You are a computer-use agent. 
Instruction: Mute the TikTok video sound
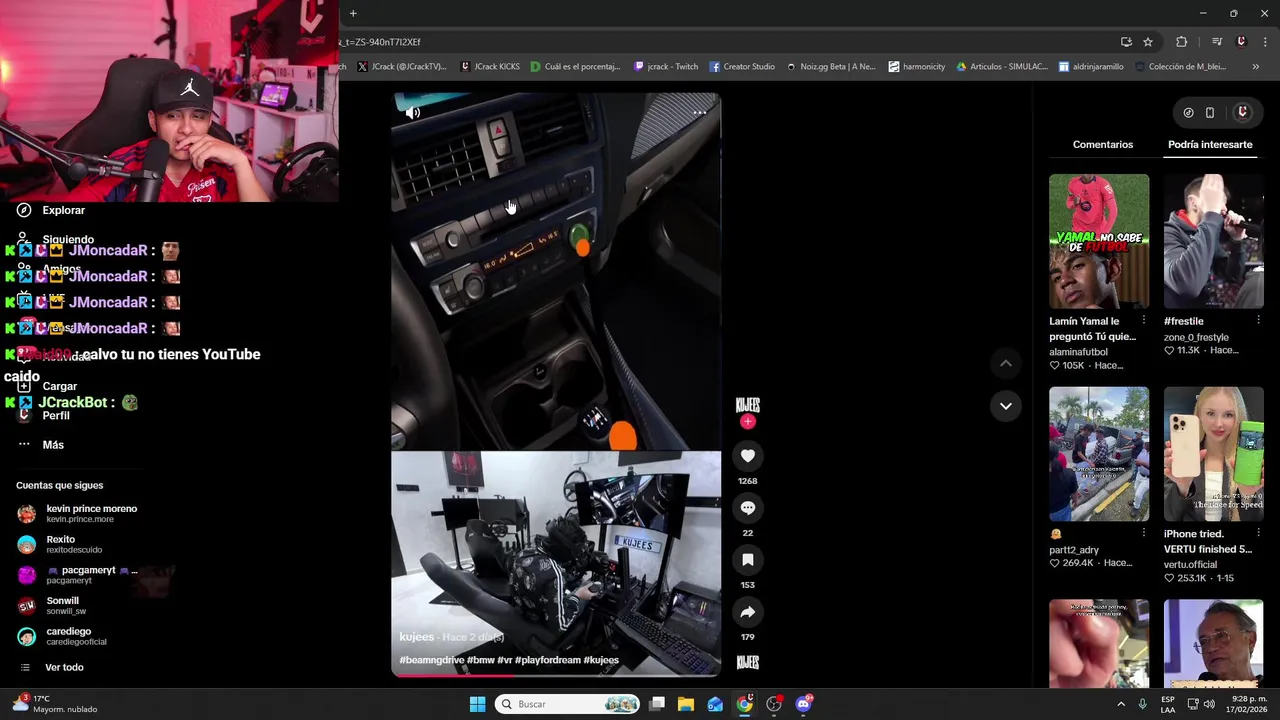coord(413,113)
